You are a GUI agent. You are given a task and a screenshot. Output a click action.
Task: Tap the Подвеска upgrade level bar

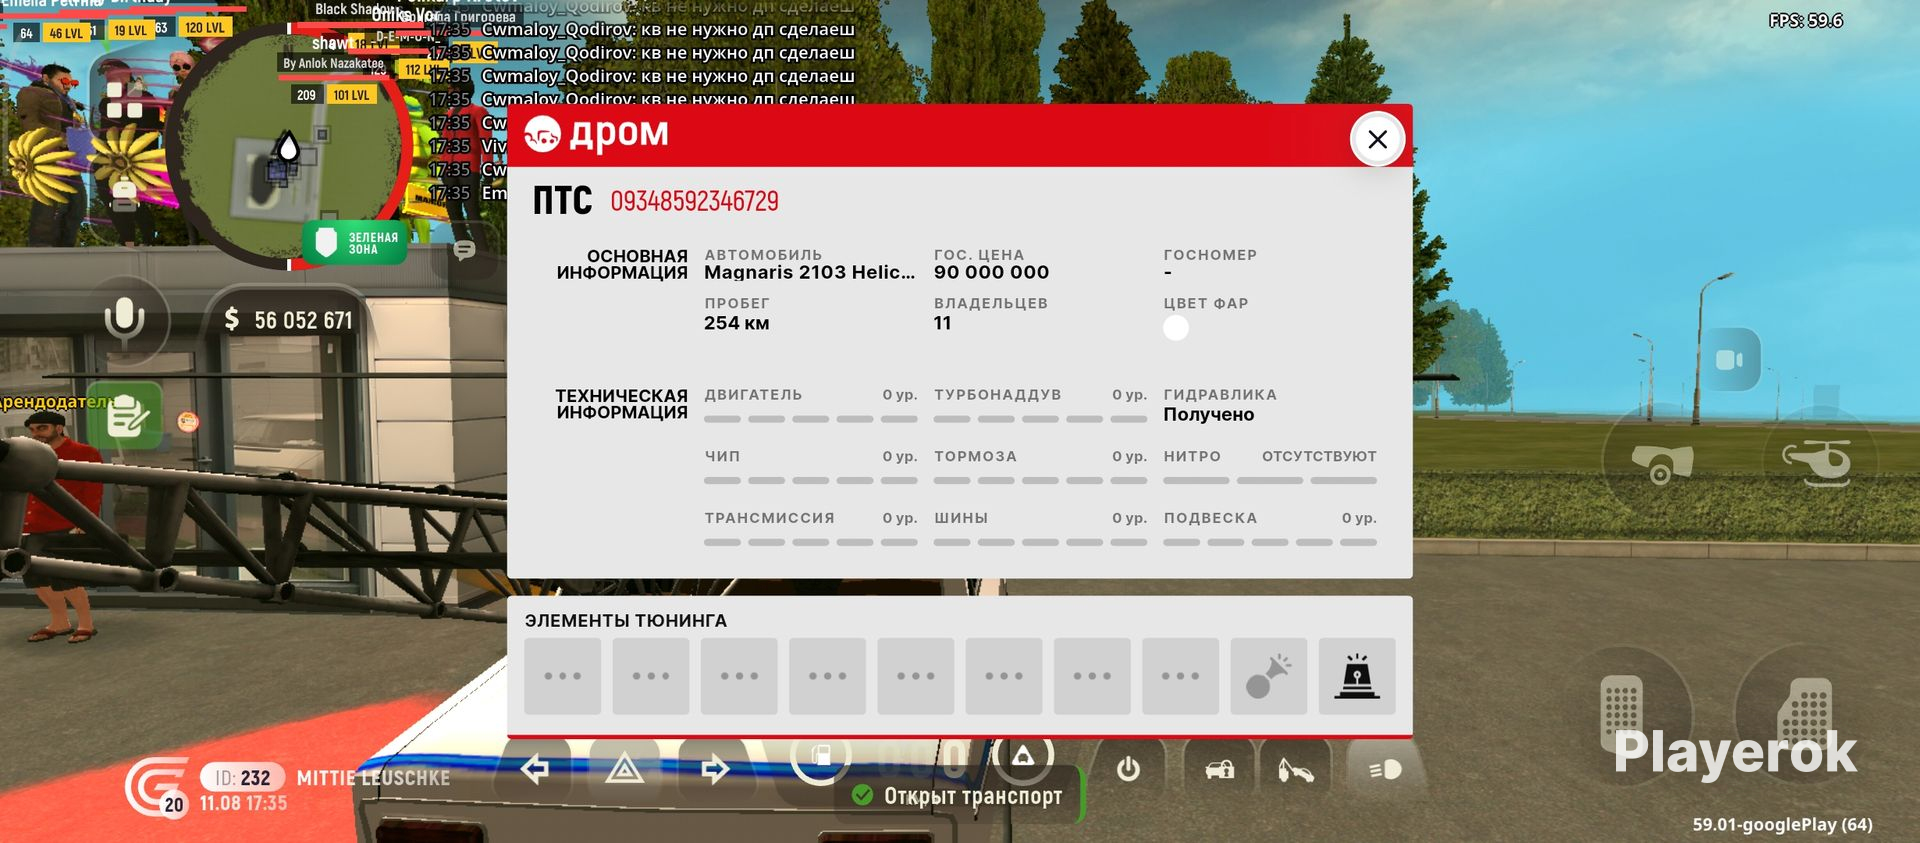1270,542
